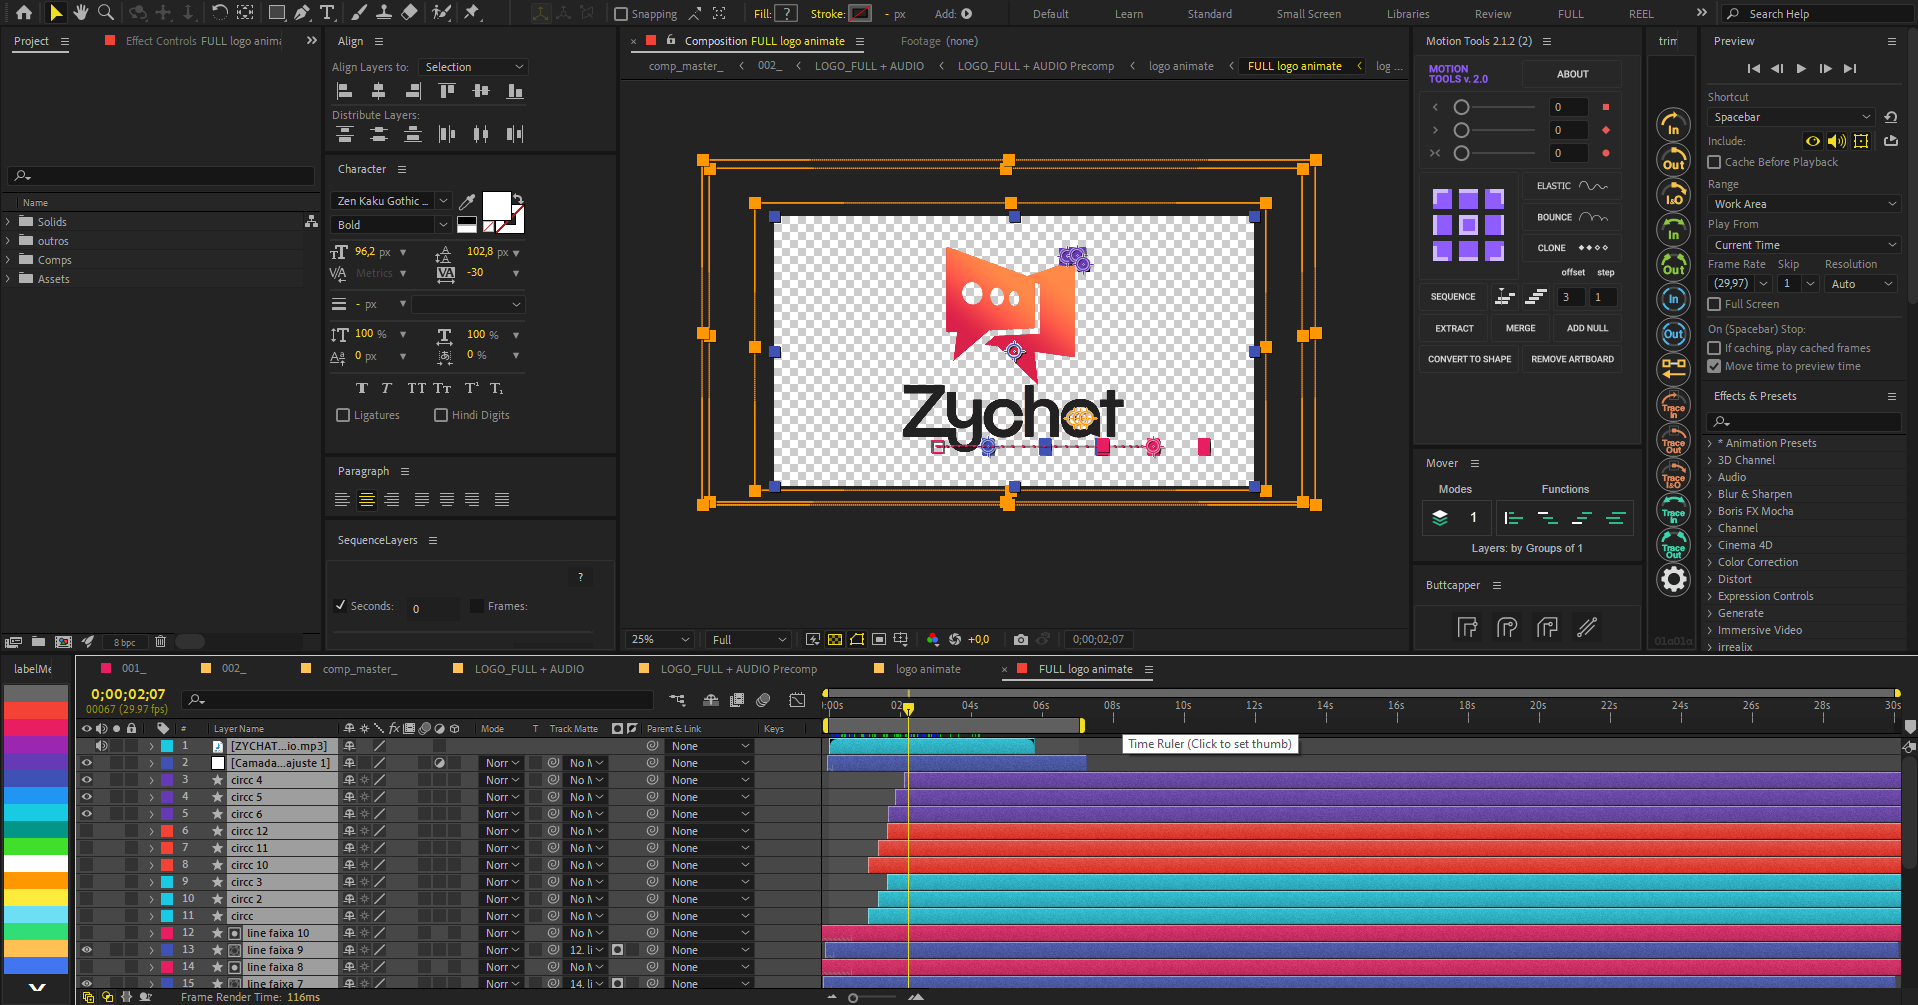This screenshot has width=1918, height=1005.
Task: Enable Ligatures checkbox
Action: (x=343, y=415)
